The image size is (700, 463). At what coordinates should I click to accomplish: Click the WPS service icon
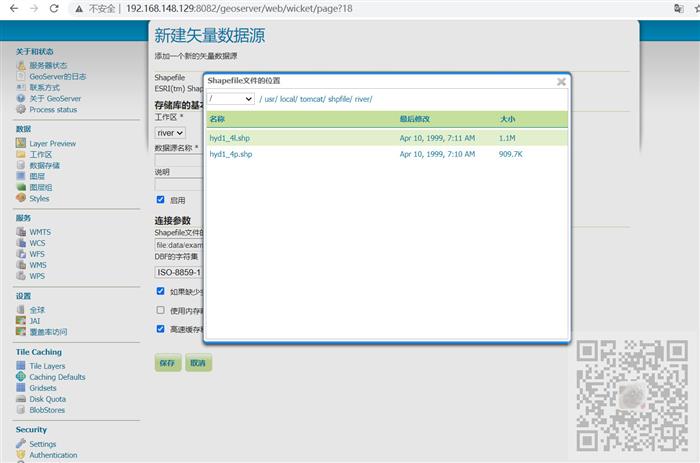pyautogui.click(x=21, y=276)
